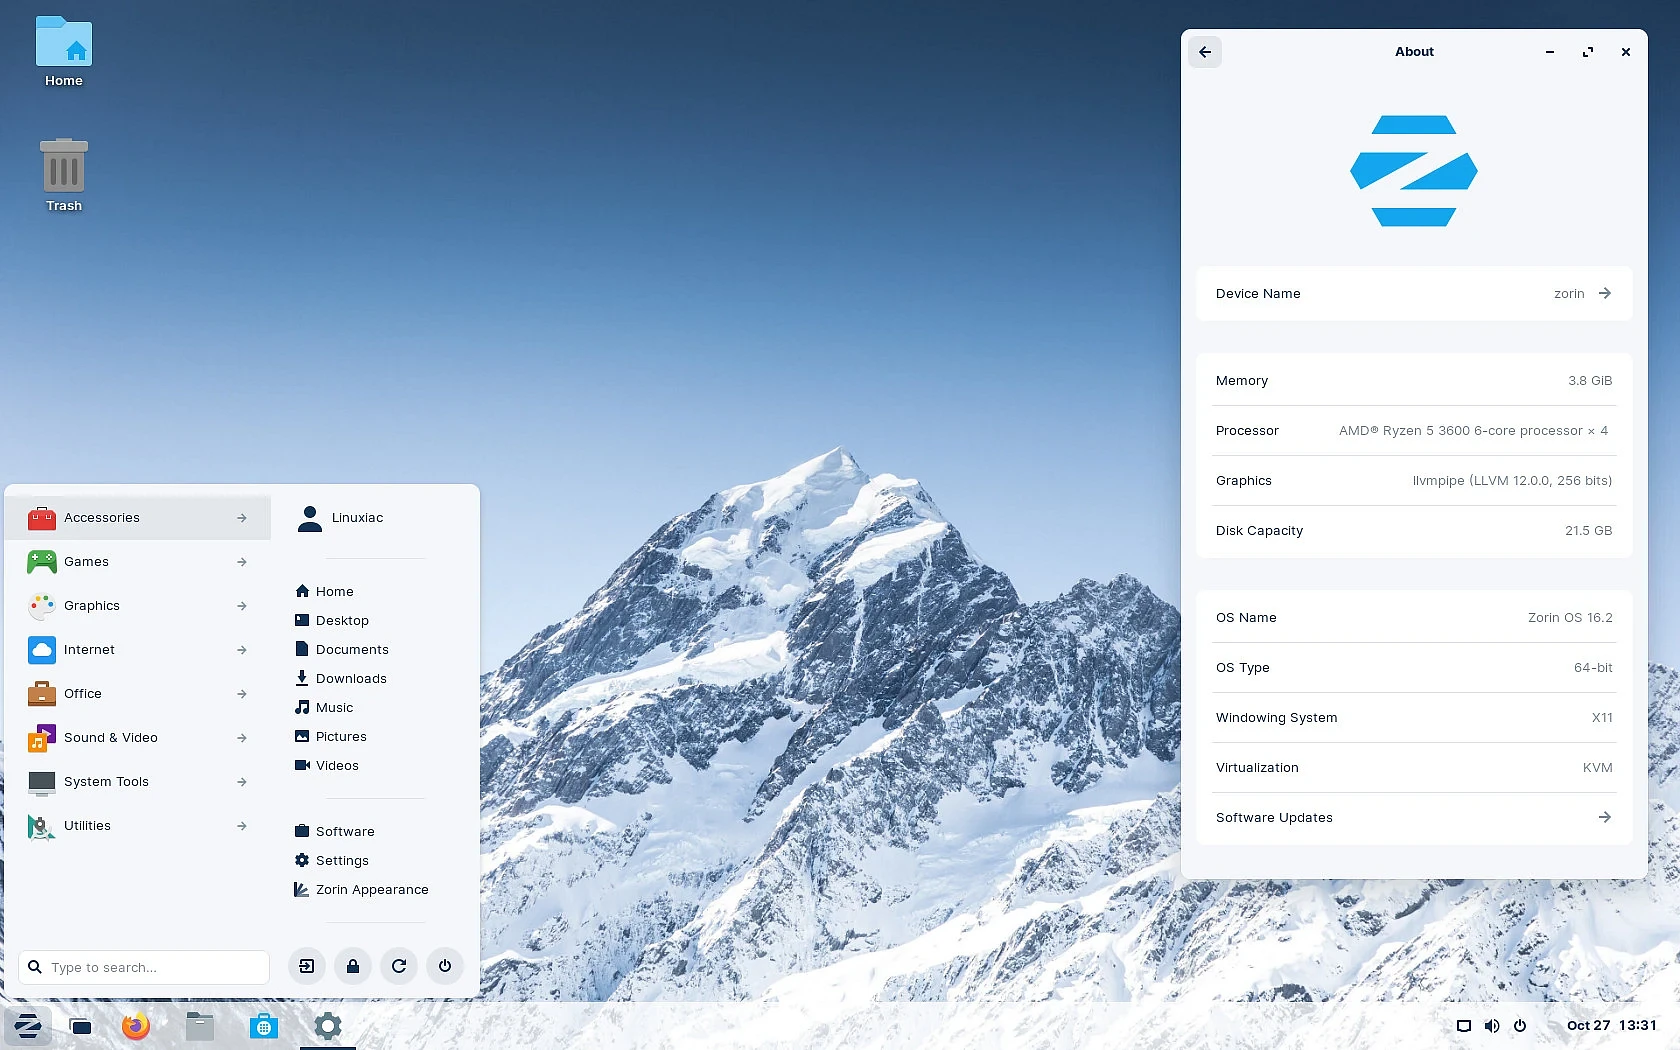Image resolution: width=1680 pixels, height=1050 pixels.
Task: Open Software Updates from the About panel
Action: [x=1604, y=817]
